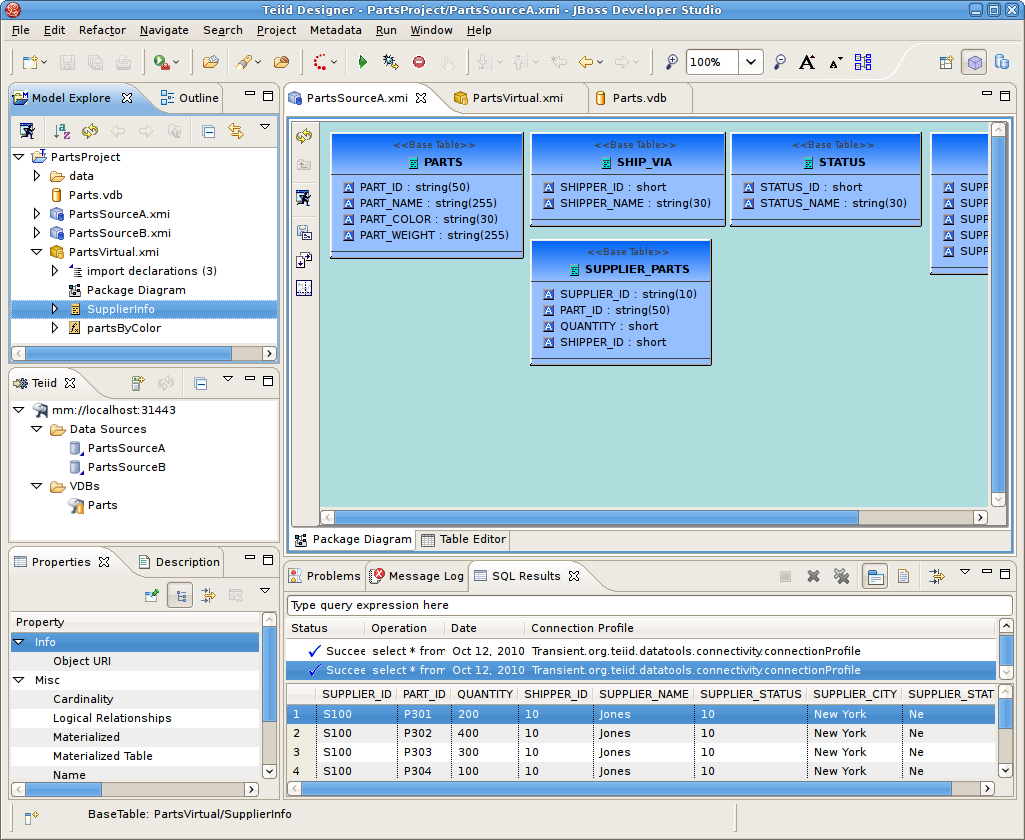This screenshot has height=840, width=1025.
Task: Switch to the Parts.vdb editor tab
Action: 631,98
